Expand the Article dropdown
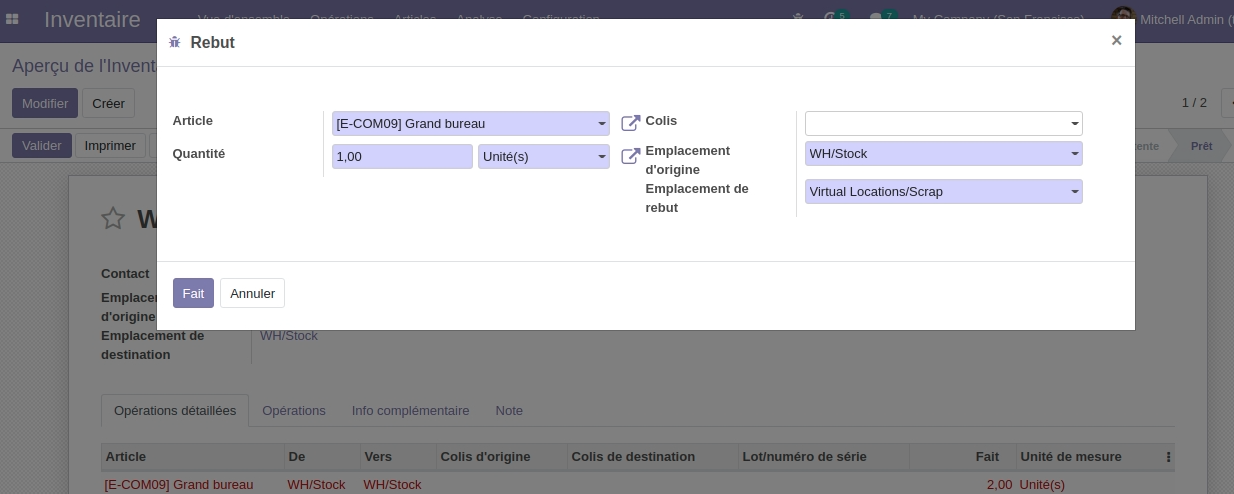The width and height of the screenshot is (1234, 494). click(601, 124)
